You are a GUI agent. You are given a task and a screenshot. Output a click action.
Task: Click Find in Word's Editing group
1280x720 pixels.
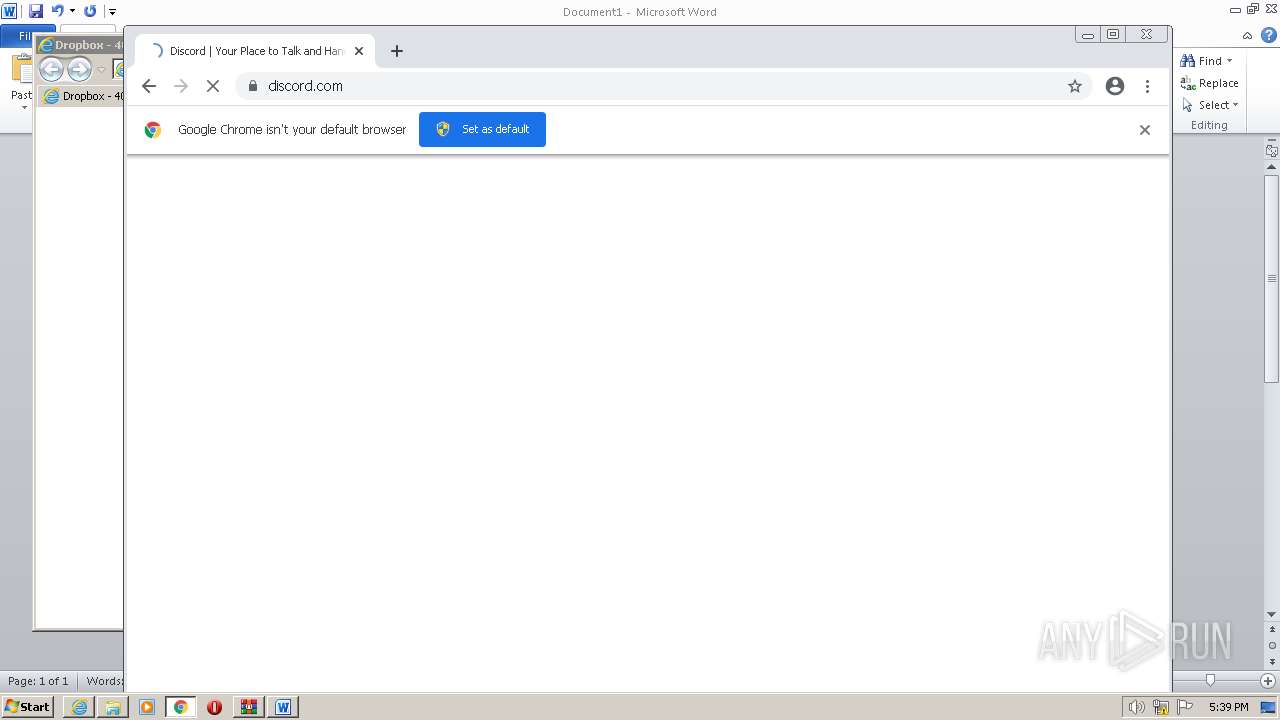1201,61
